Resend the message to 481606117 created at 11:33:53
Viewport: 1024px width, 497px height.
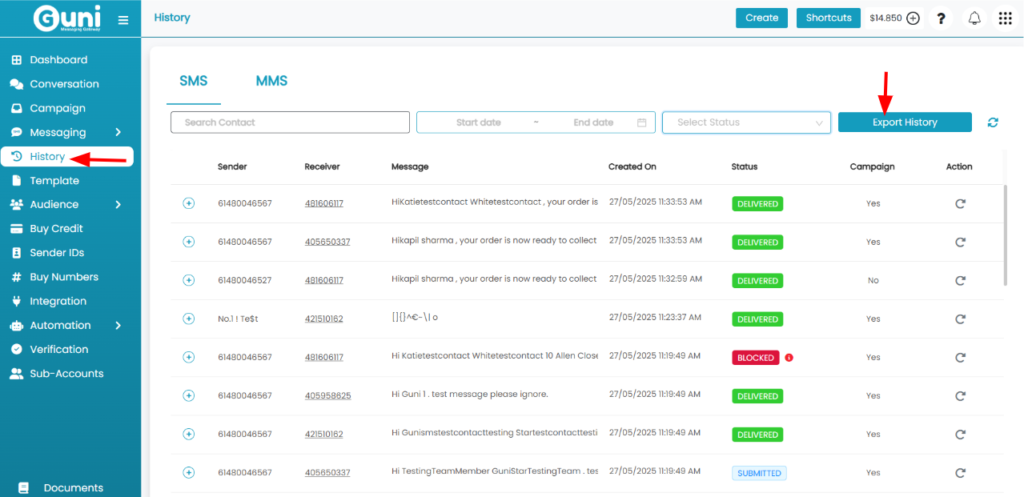click(959, 204)
